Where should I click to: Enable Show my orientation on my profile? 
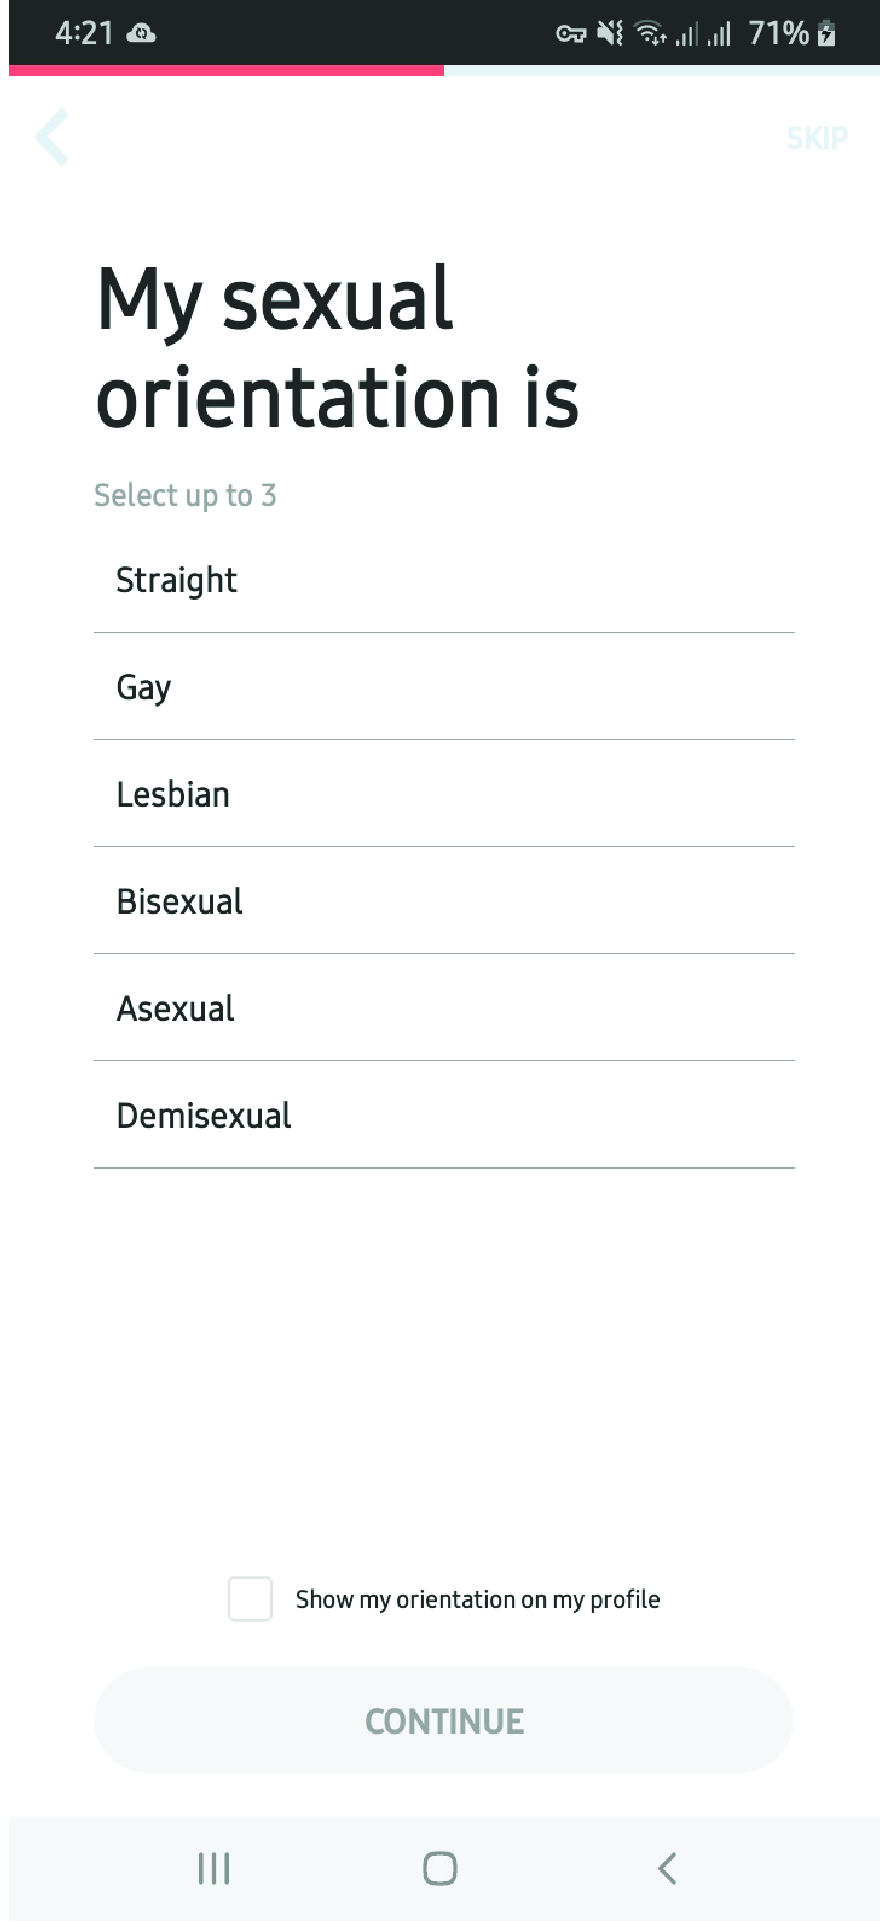(x=250, y=1599)
